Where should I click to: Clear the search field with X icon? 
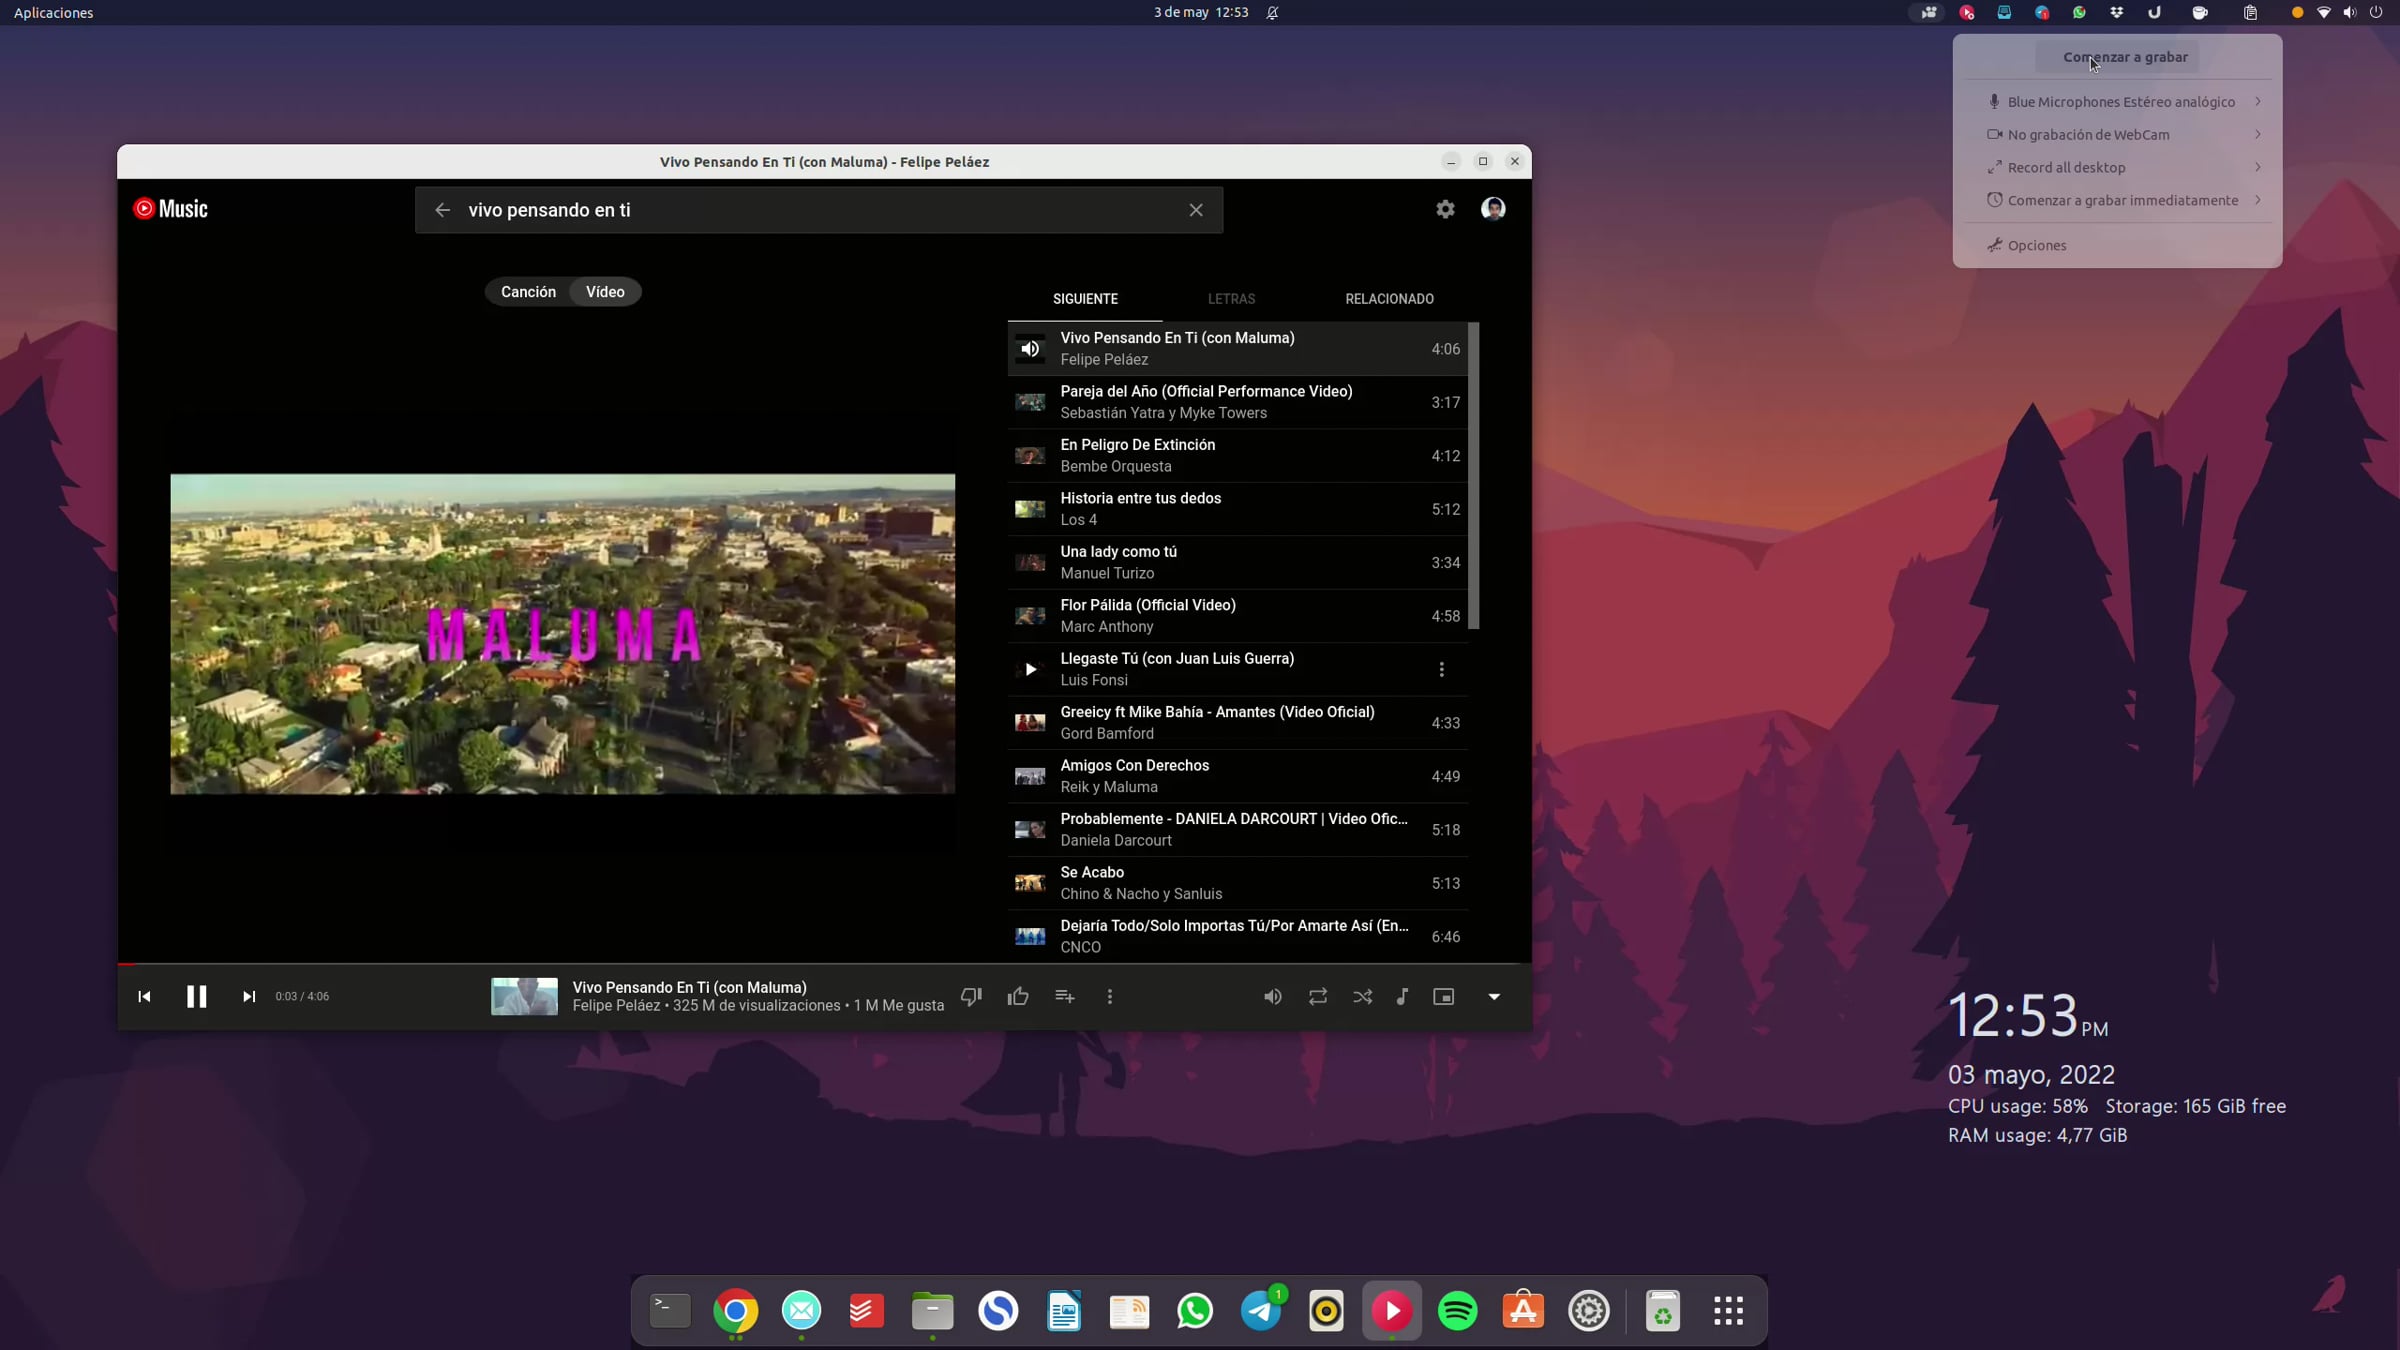point(1196,210)
